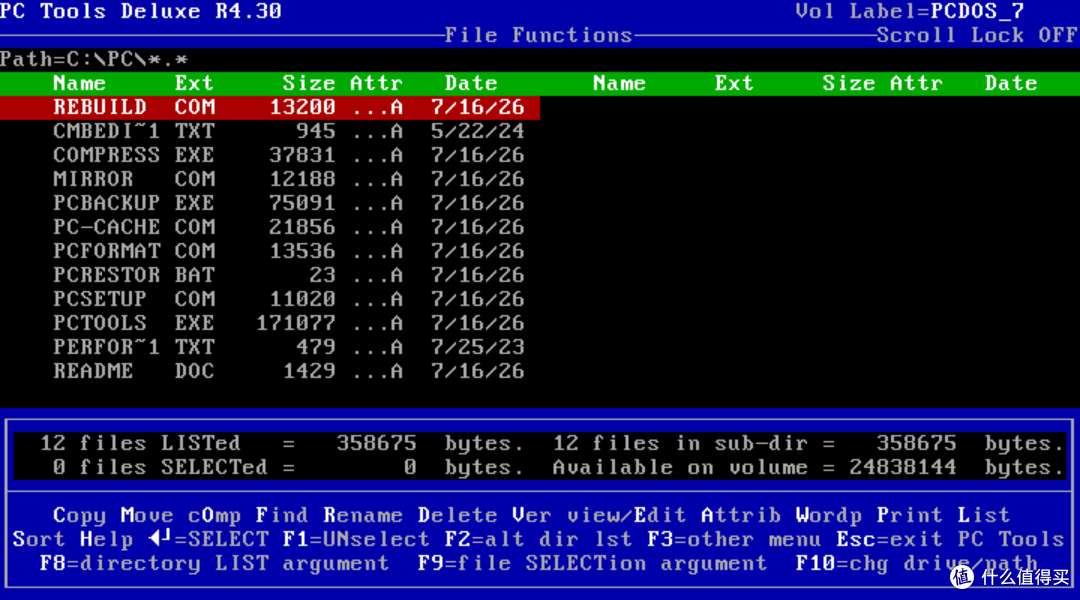Viewport: 1080px width, 600px height.
Task: Click the Vol Label=PCDOS_7 text
Action: [x=910, y=12]
